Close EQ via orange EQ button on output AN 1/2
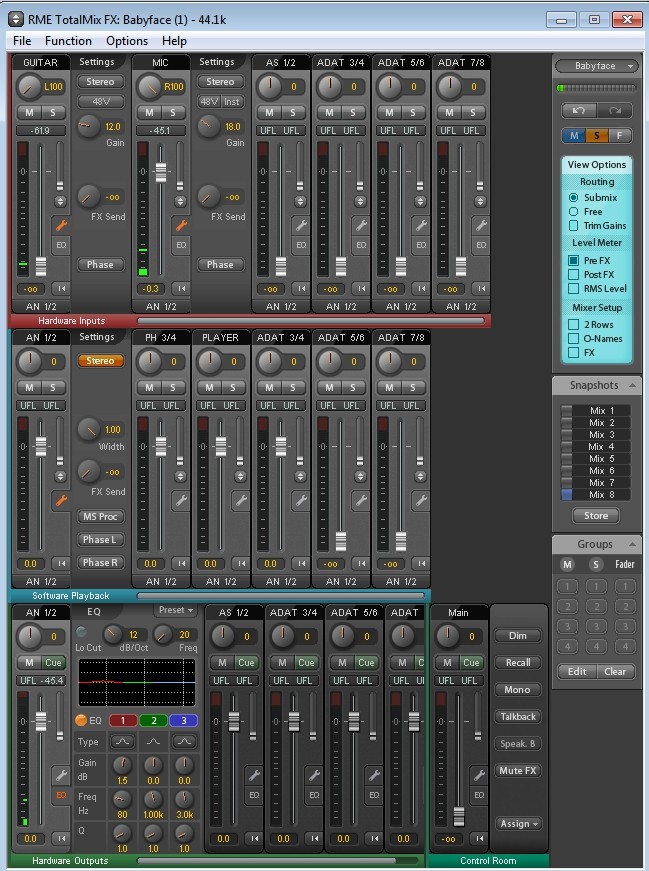 (x=61, y=795)
